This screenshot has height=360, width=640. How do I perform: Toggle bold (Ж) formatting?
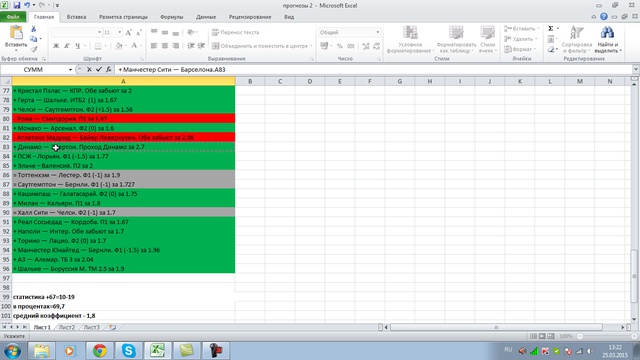click(x=56, y=46)
